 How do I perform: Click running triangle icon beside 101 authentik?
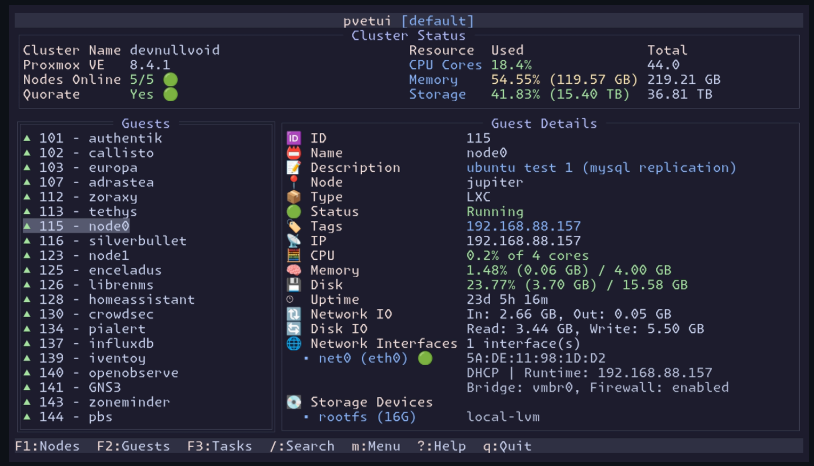pos(27,138)
